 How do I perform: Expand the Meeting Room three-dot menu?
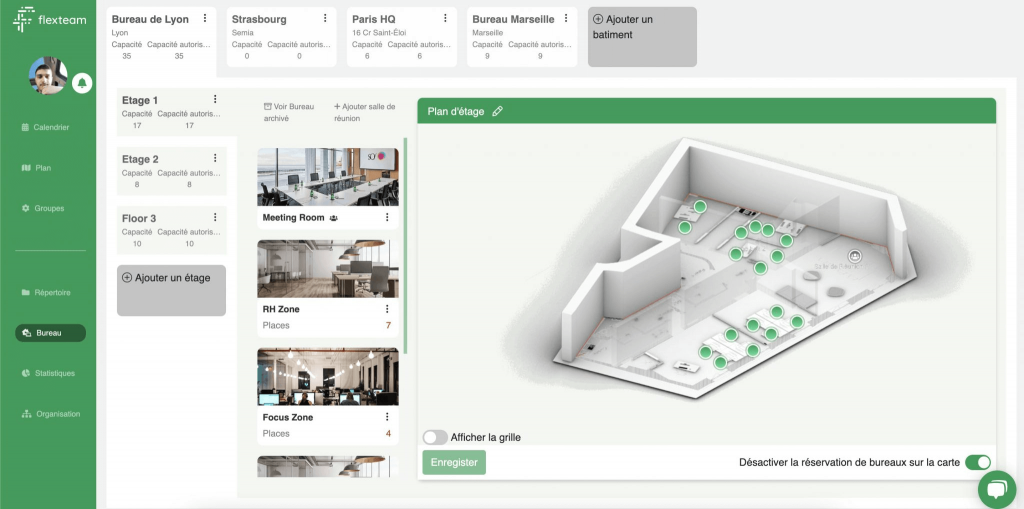[387, 217]
